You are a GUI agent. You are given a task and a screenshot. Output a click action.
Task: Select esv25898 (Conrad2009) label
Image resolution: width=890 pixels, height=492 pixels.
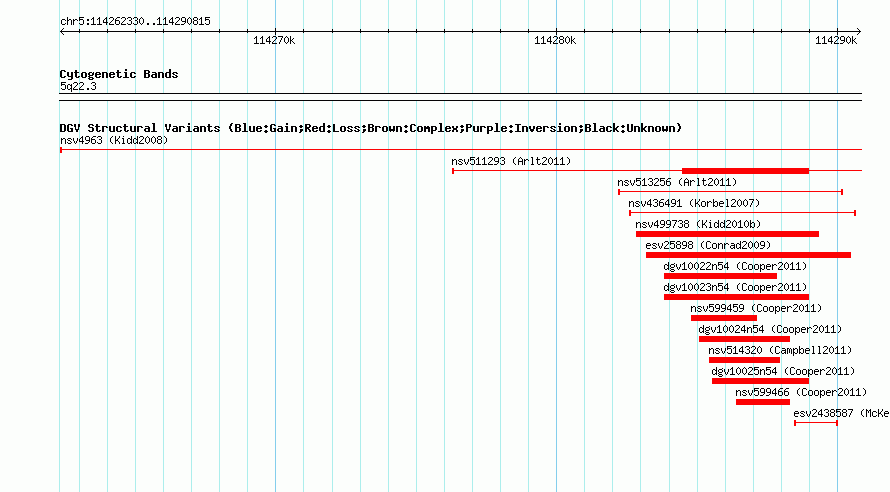coord(708,245)
